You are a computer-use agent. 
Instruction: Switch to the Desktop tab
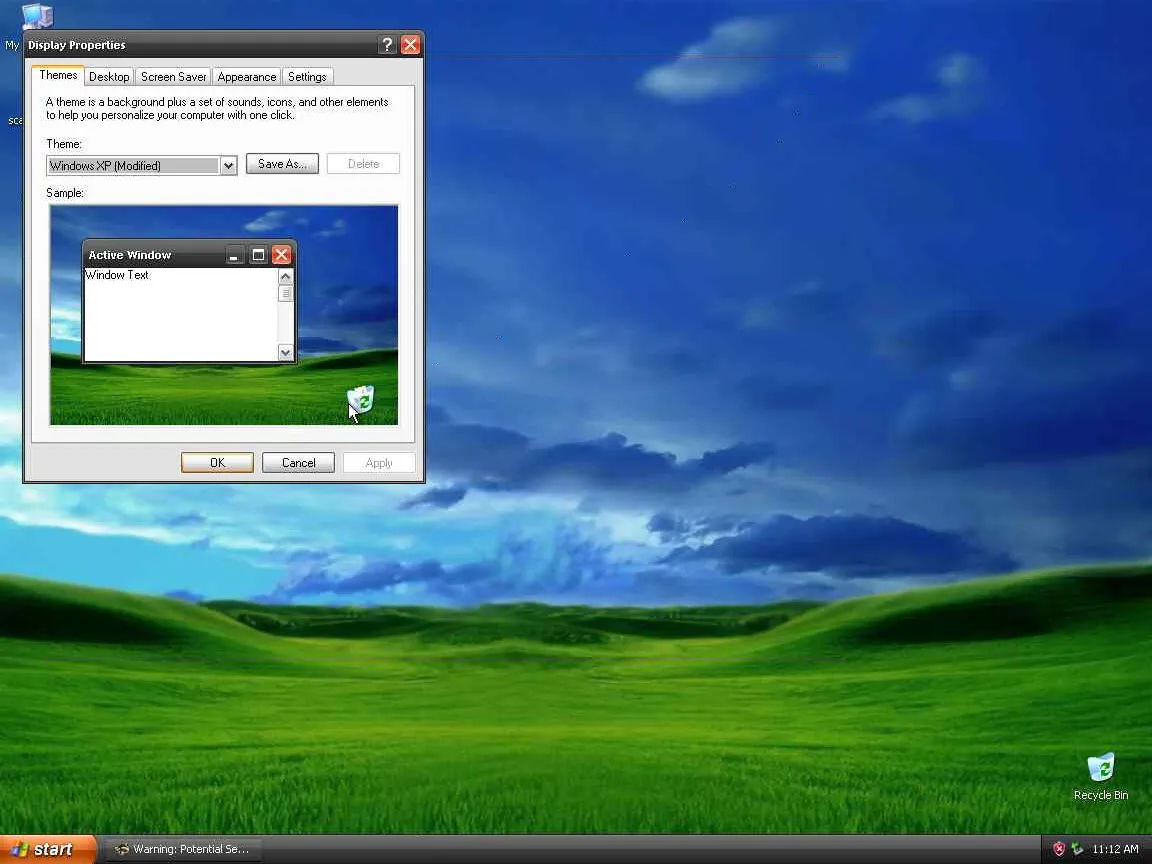click(109, 76)
